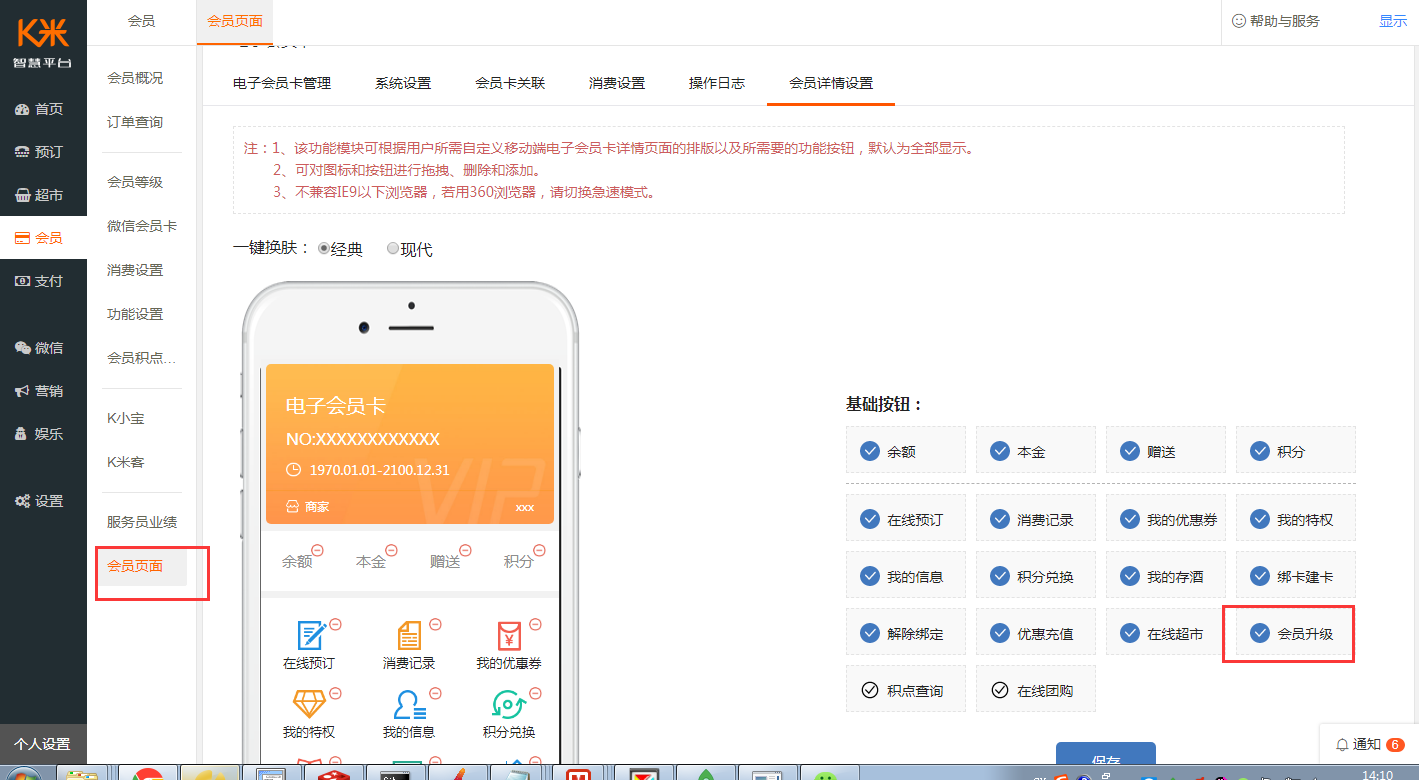Open 首页 in the dark sidebar
The width and height of the screenshot is (1419, 780).
point(40,109)
